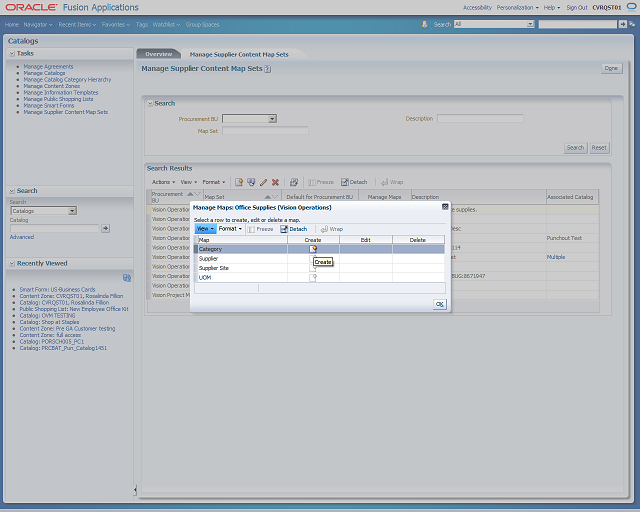Open the global search category dropdown
Screen dimensions: 640x512
(530, 24)
